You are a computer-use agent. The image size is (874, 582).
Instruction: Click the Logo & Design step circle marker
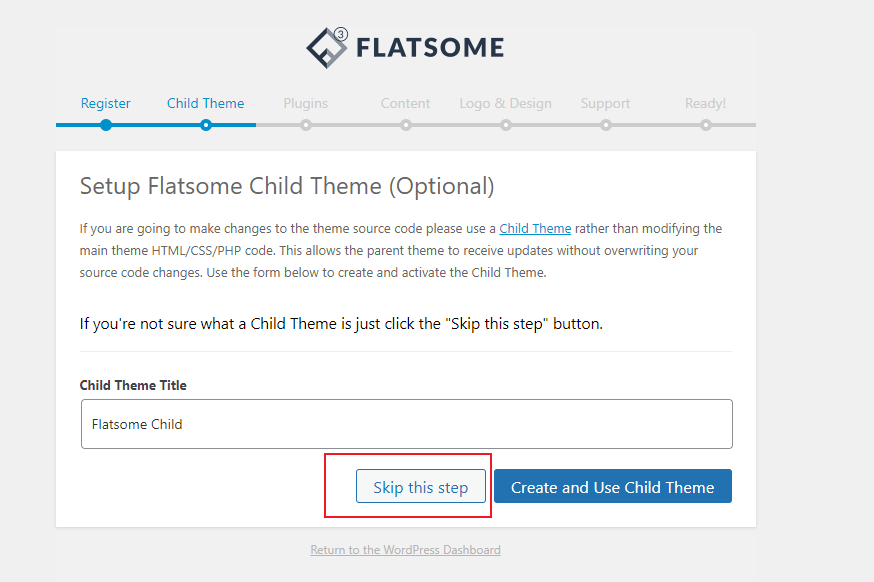coord(506,125)
